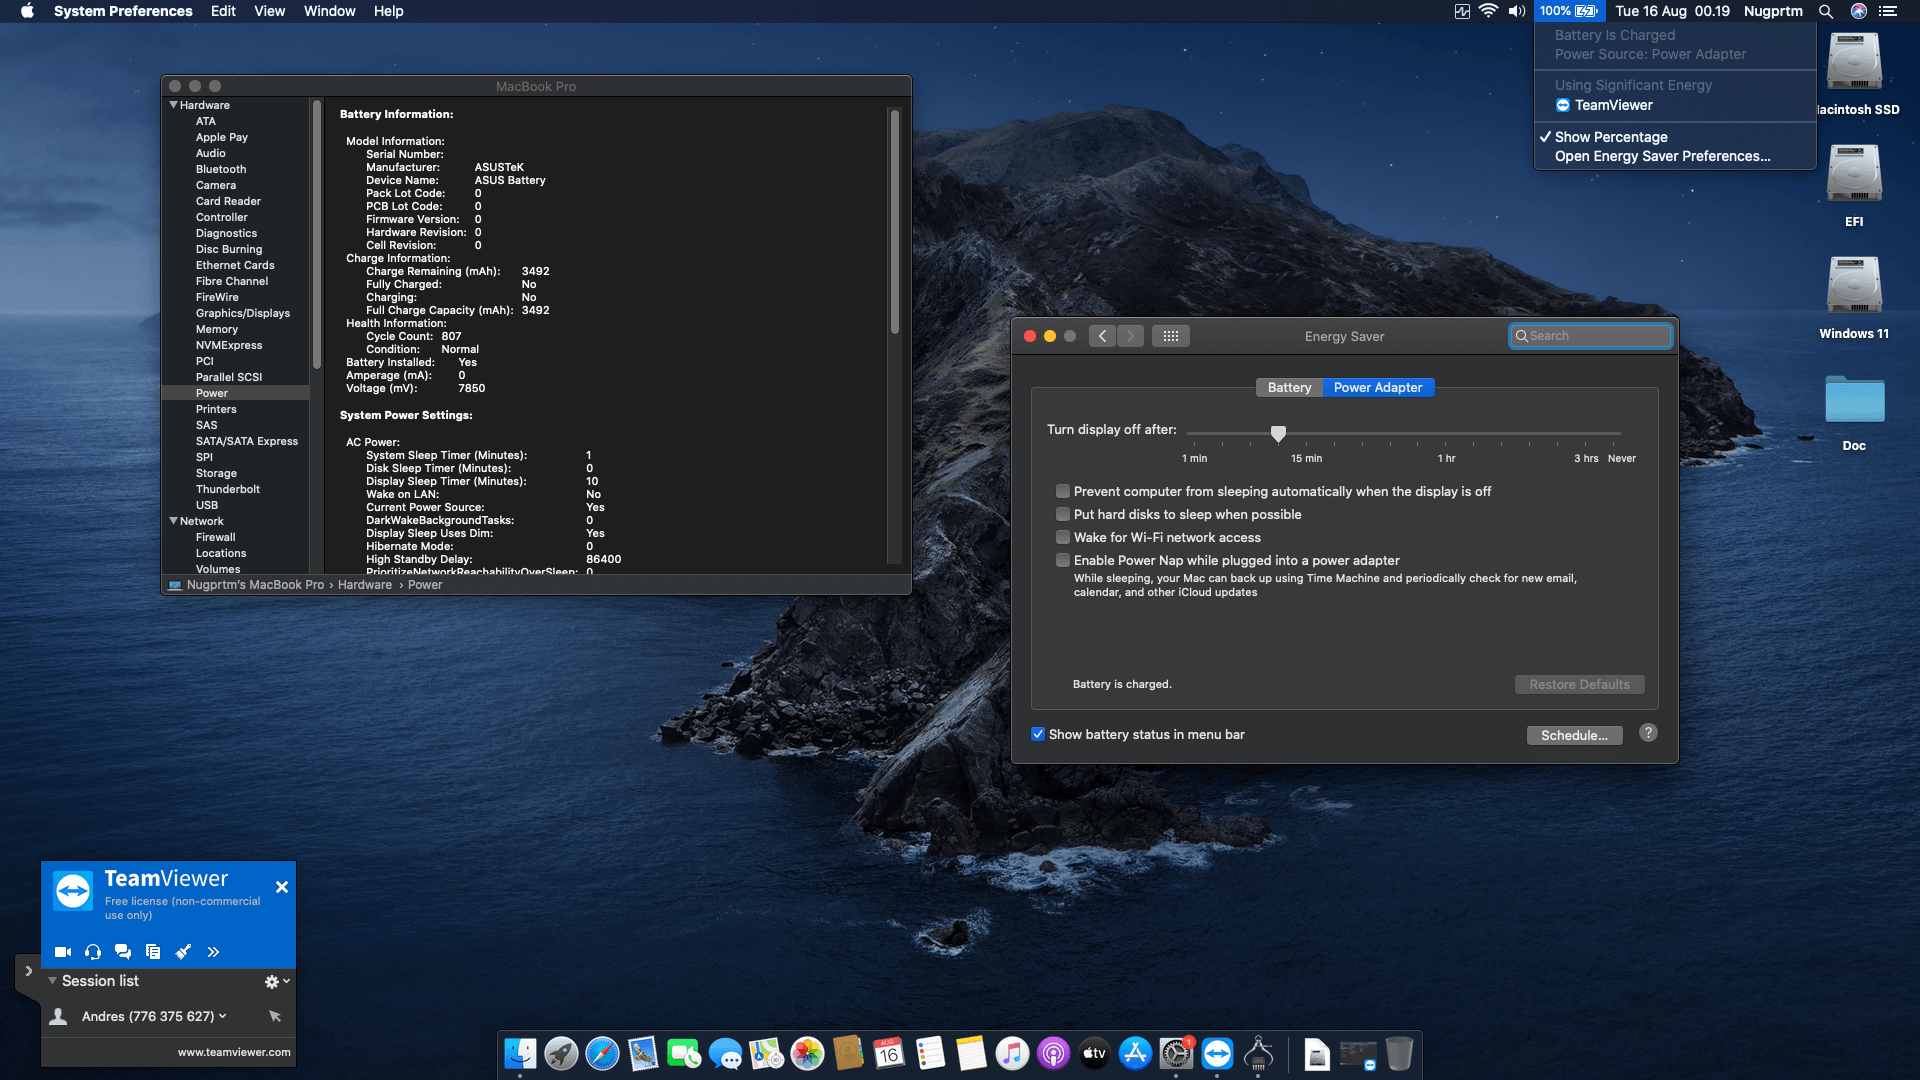This screenshot has height=1080, width=1920.
Task: Collapse the TeamViewer side panel arrow
Action: pos(28,971)
